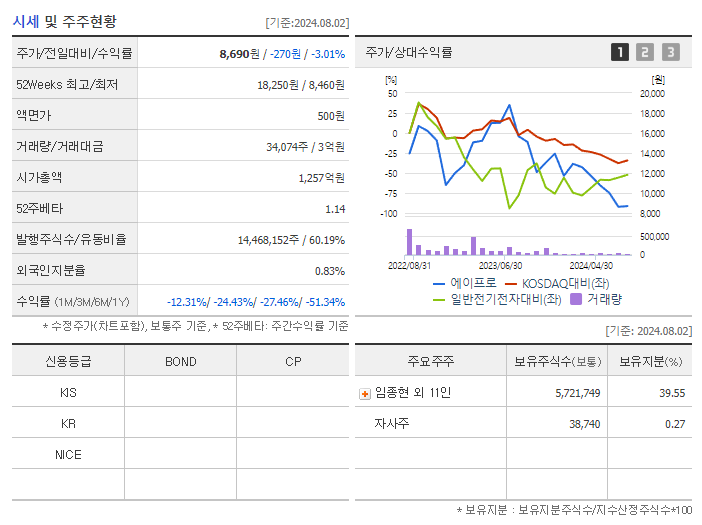The width and height of the screenshot is (702, 525).
Task: Click the 자사주 shareholder row
Action: [x=523, y=423]
